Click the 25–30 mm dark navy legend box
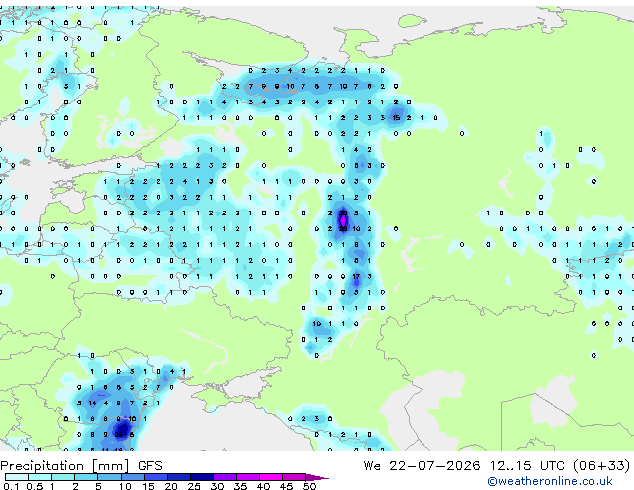634x490 pixels. click(202, 477)
